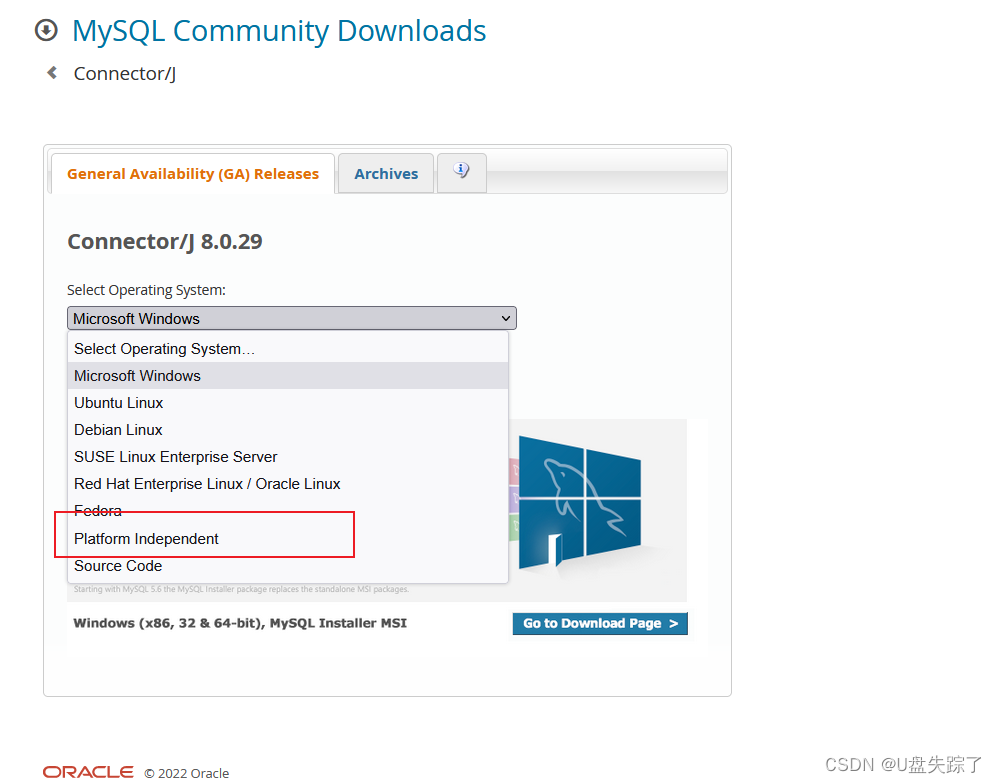Screen dimensions: 997x783
Task: Select Microsoft Windows from the list
Action: [x=288, y=376]
